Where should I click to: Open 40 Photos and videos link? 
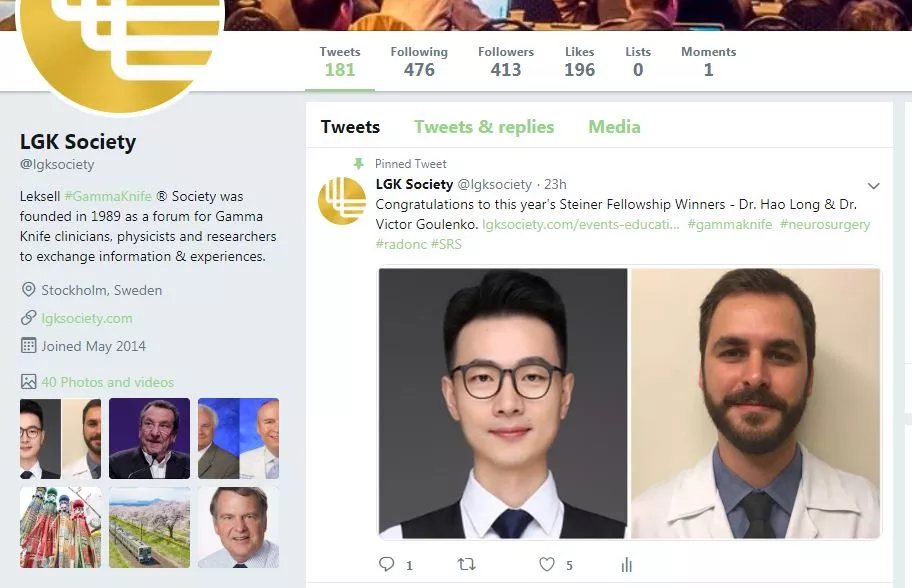point(108,382)
